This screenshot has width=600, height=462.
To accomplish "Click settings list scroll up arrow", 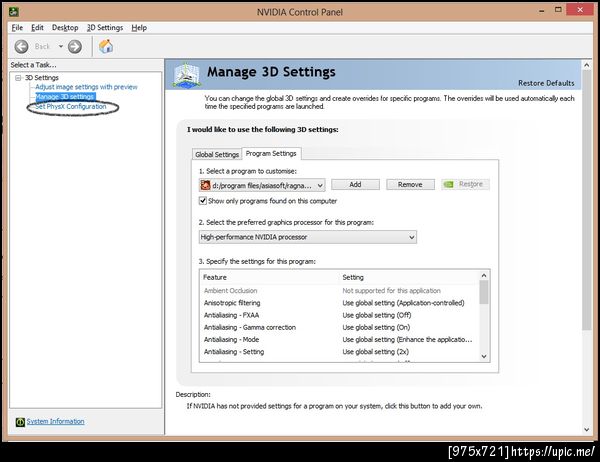I will pos(484,275).
